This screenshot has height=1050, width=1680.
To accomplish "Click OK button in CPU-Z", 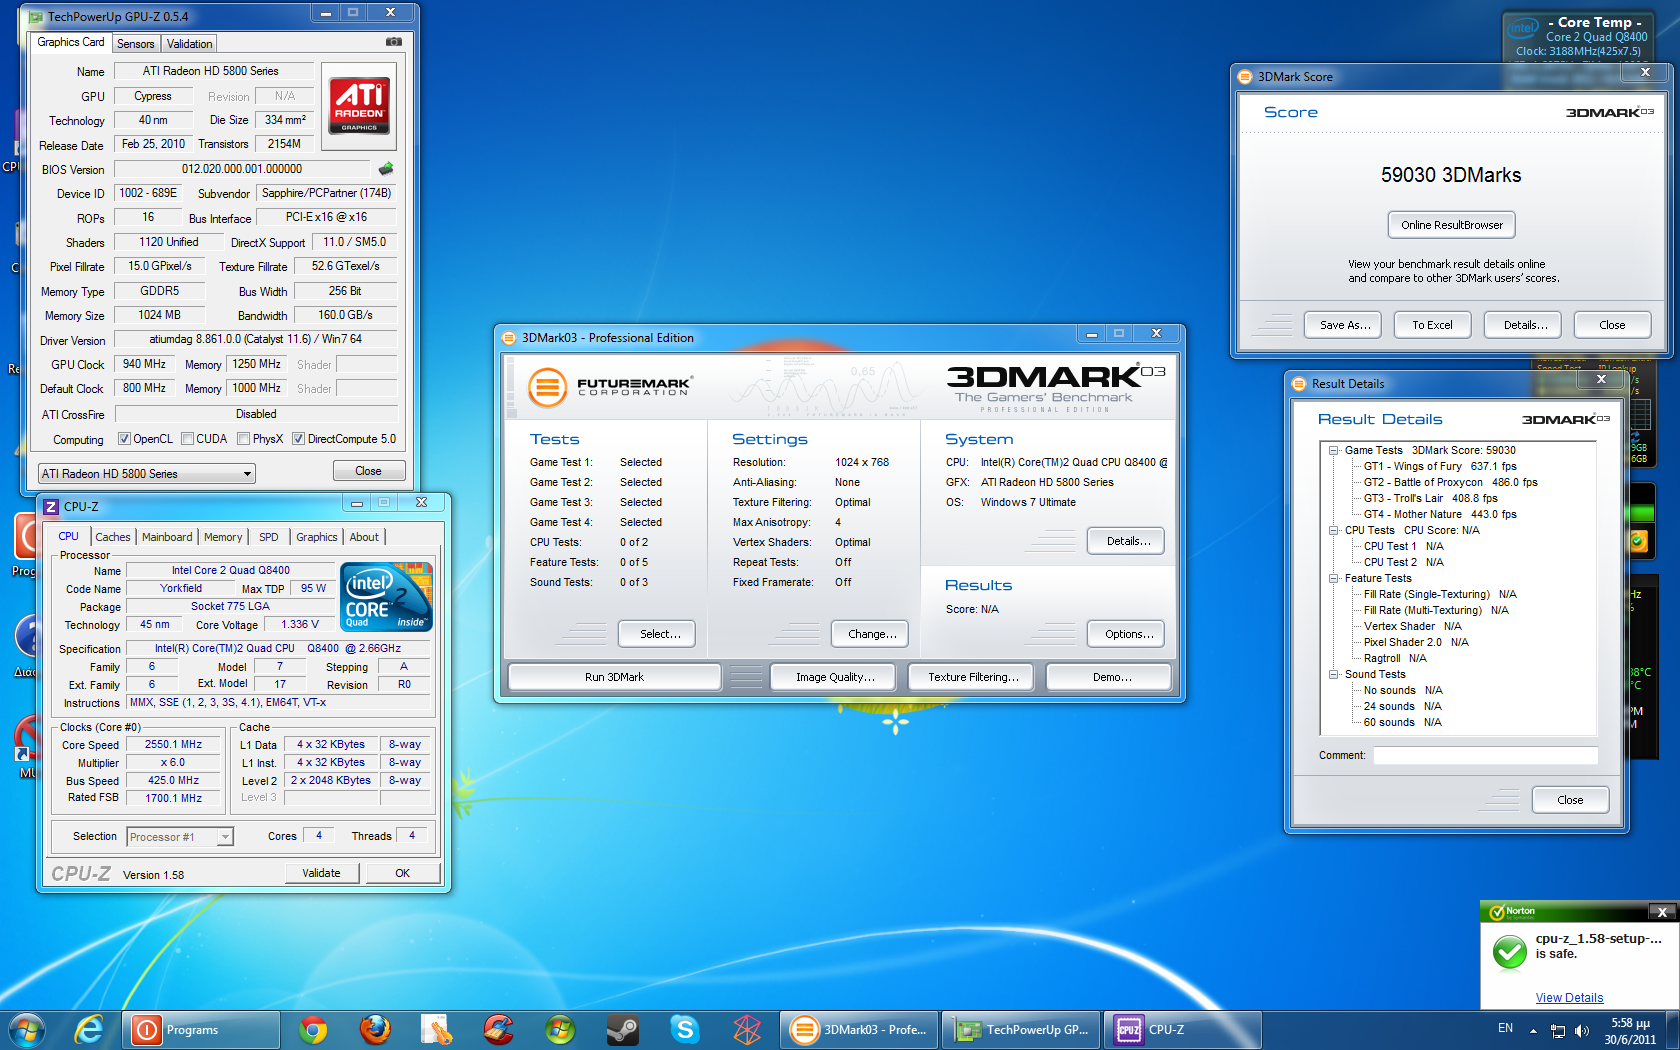I will 402,873.
